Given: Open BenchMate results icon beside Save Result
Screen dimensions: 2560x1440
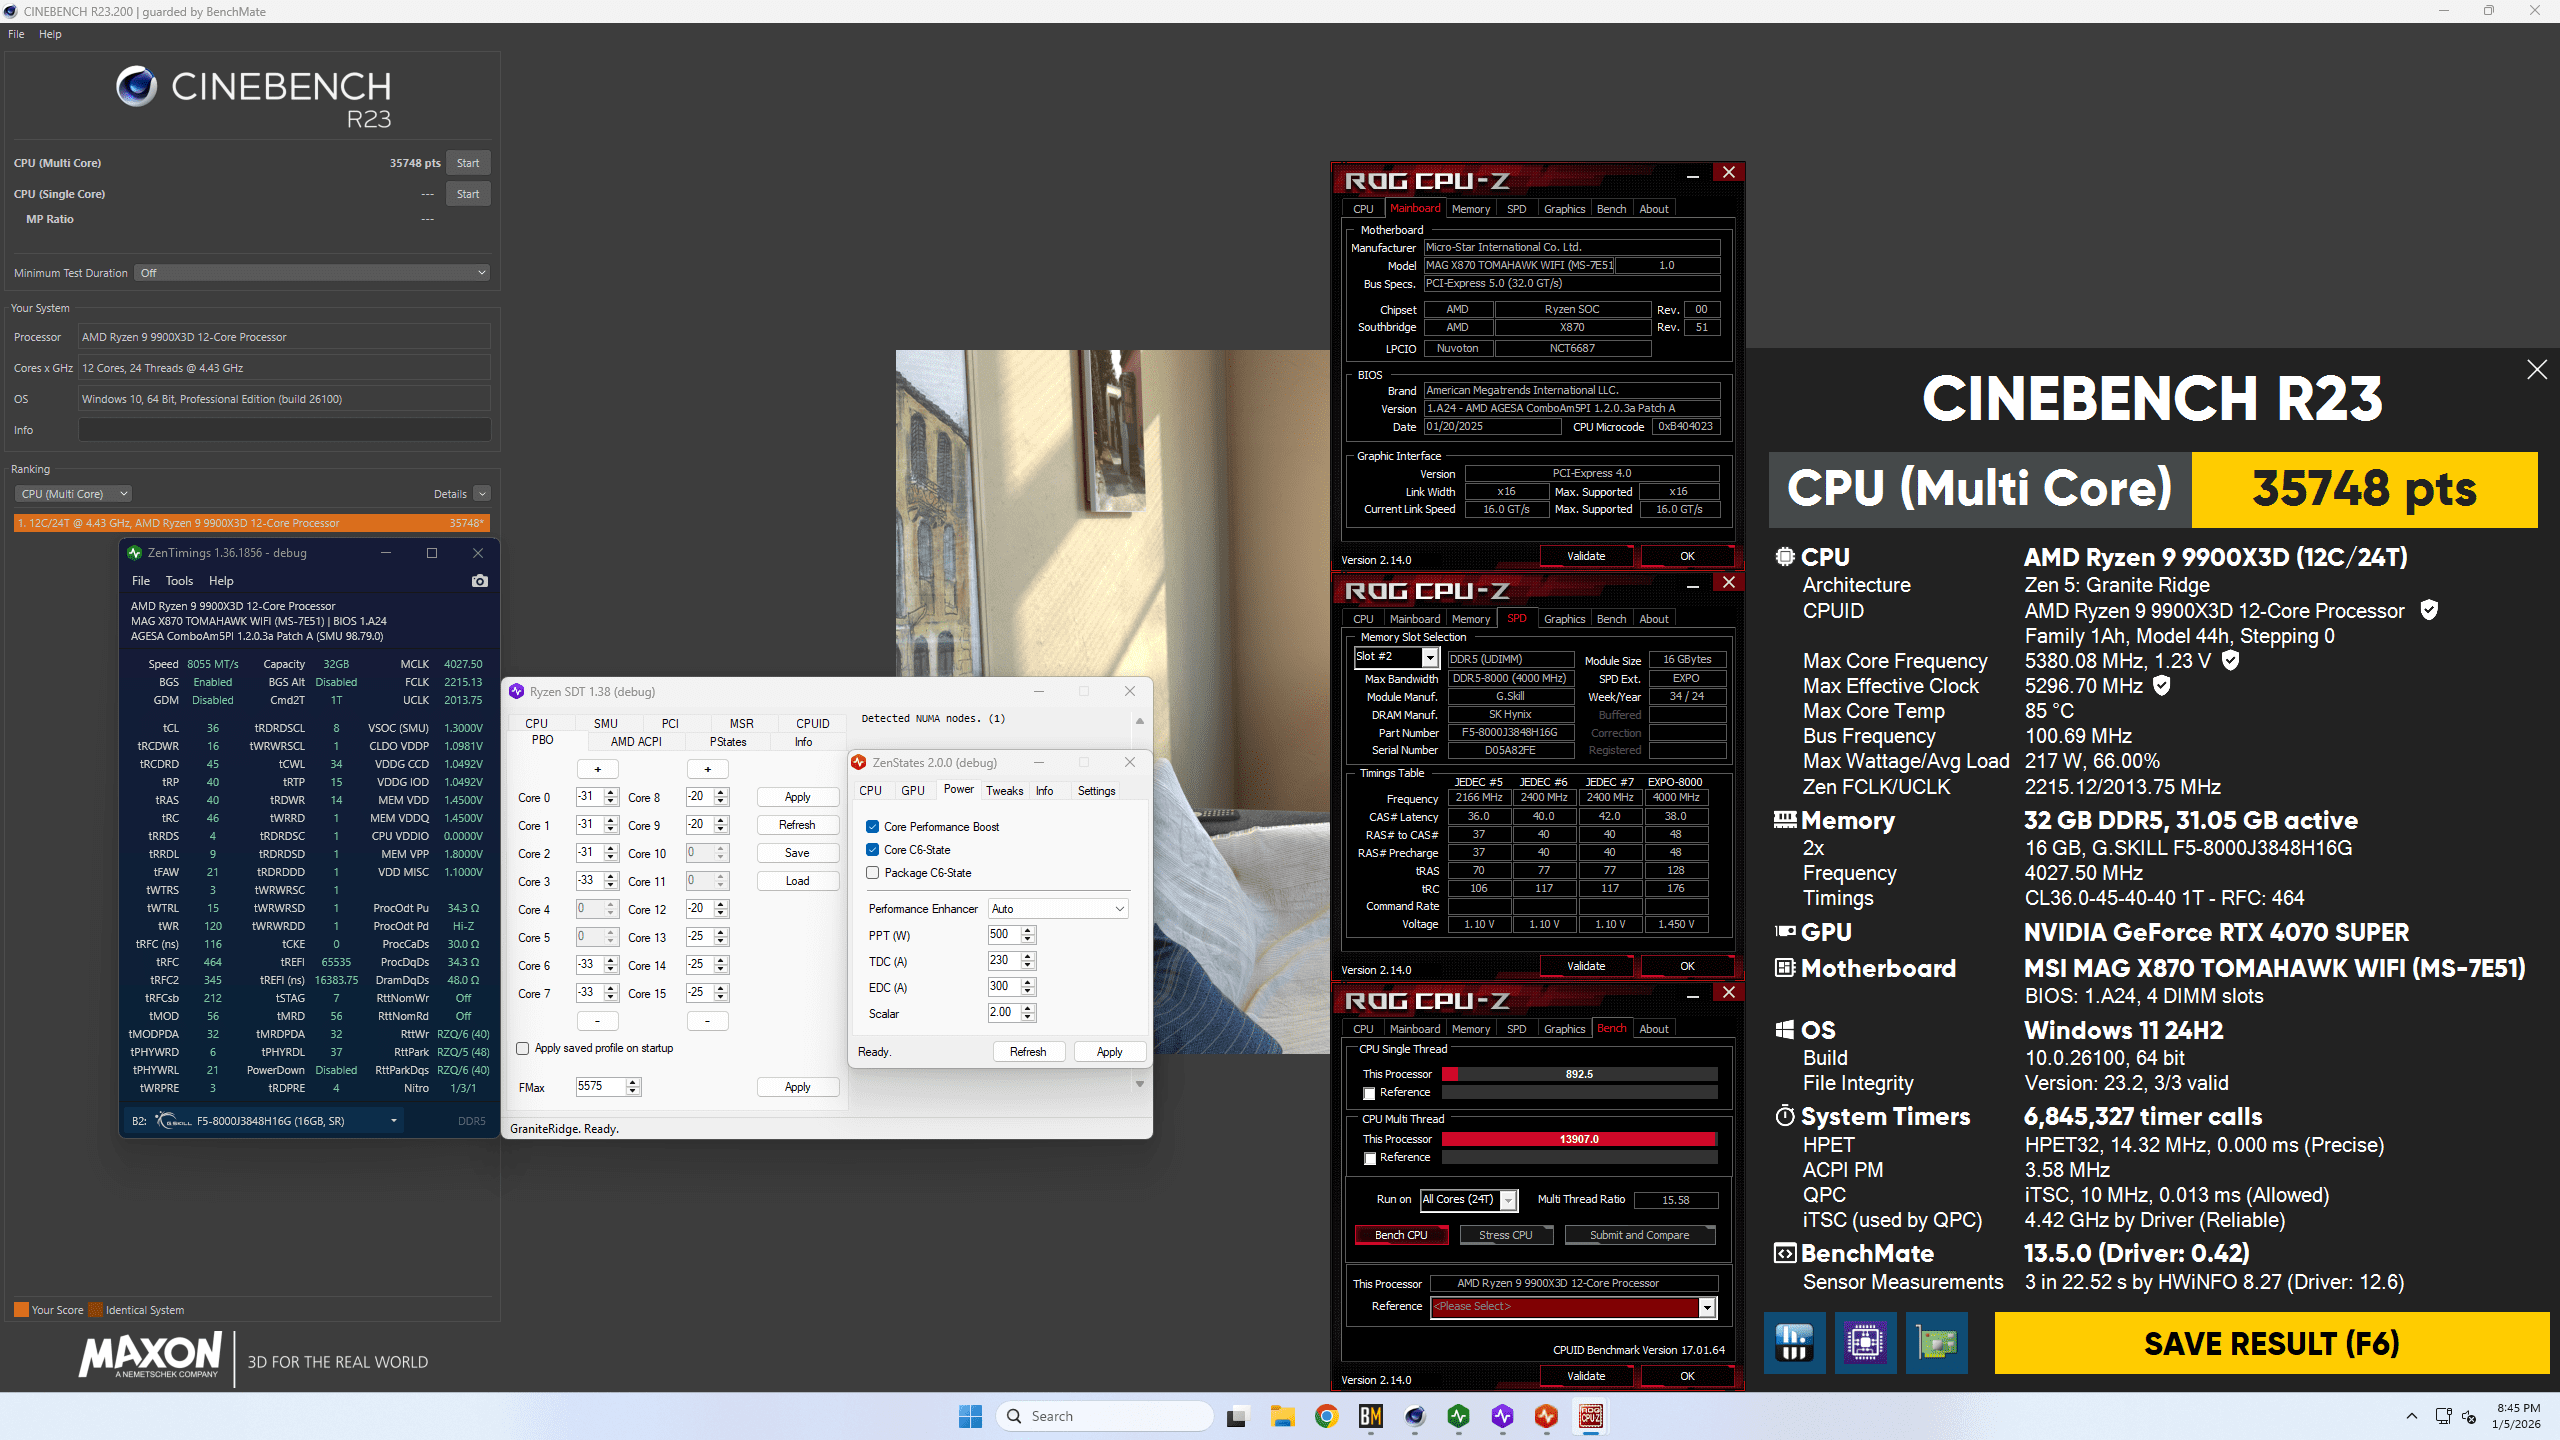Looking at the screenshot, I should (x=1794, y=1343).
